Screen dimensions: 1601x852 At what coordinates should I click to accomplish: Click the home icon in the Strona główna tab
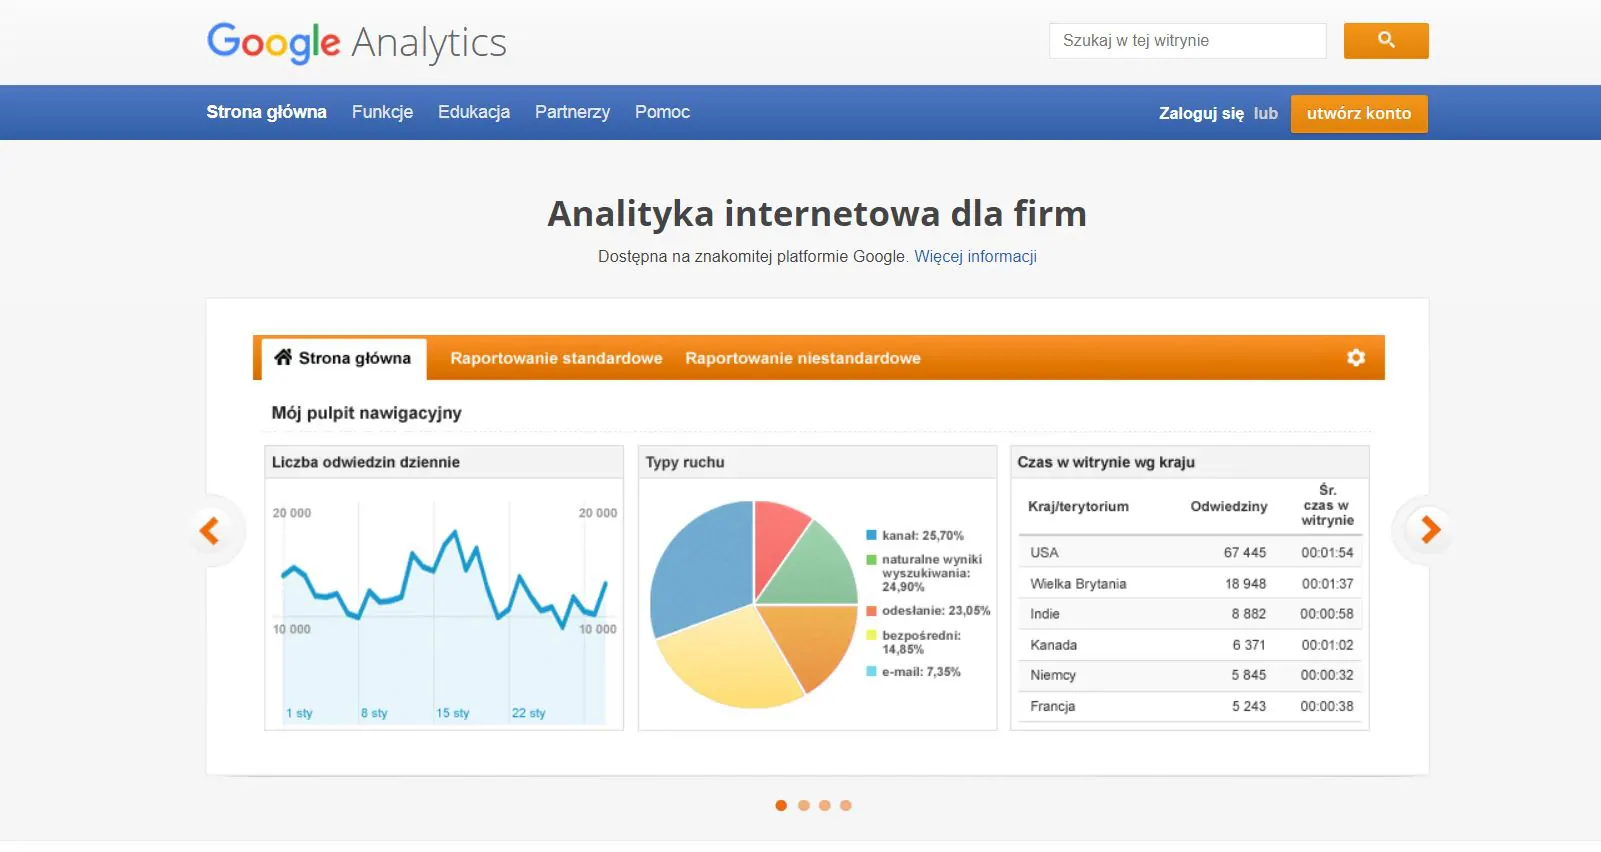tap(283, 357)
